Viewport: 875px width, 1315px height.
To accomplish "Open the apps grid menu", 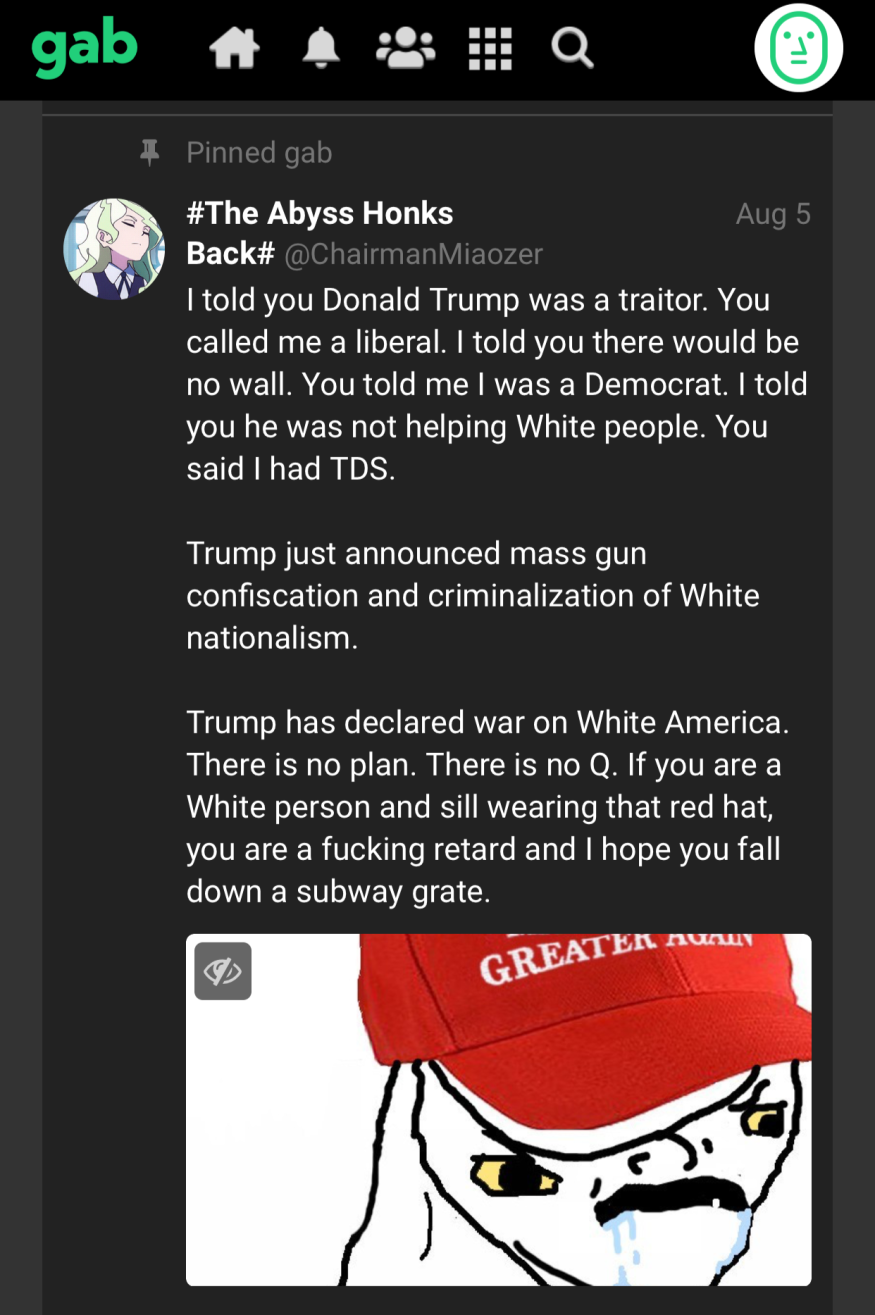I will 490,48.
